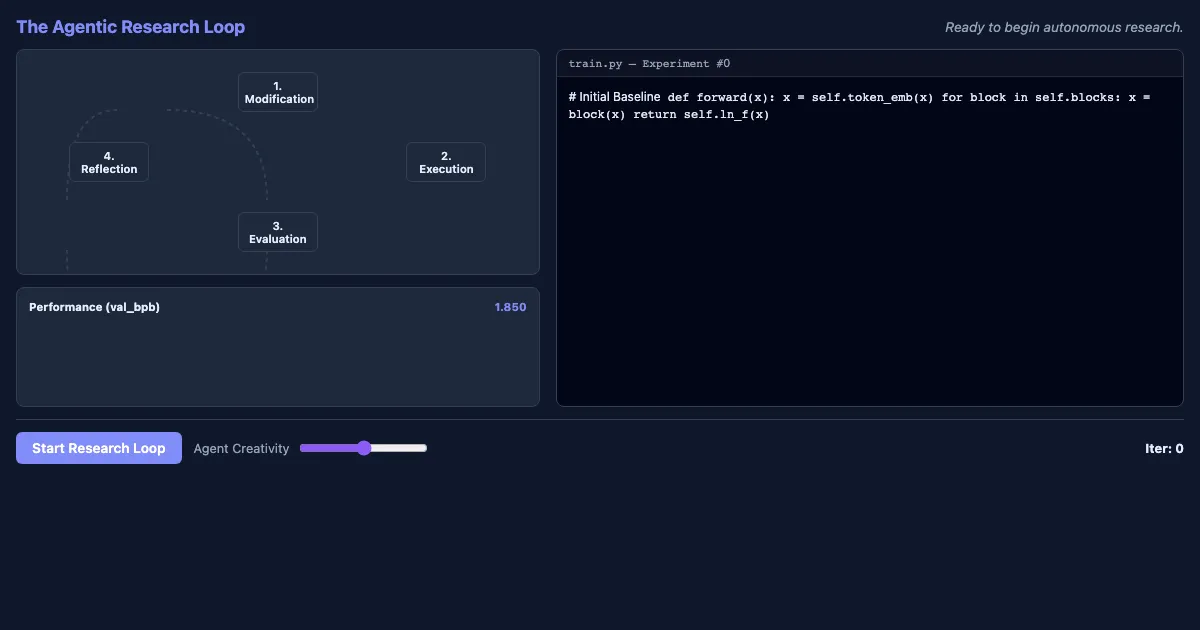Click the Performance (val_bpb) label
The width and height of the screenshot is (1200, 630).
coord(94,307)
